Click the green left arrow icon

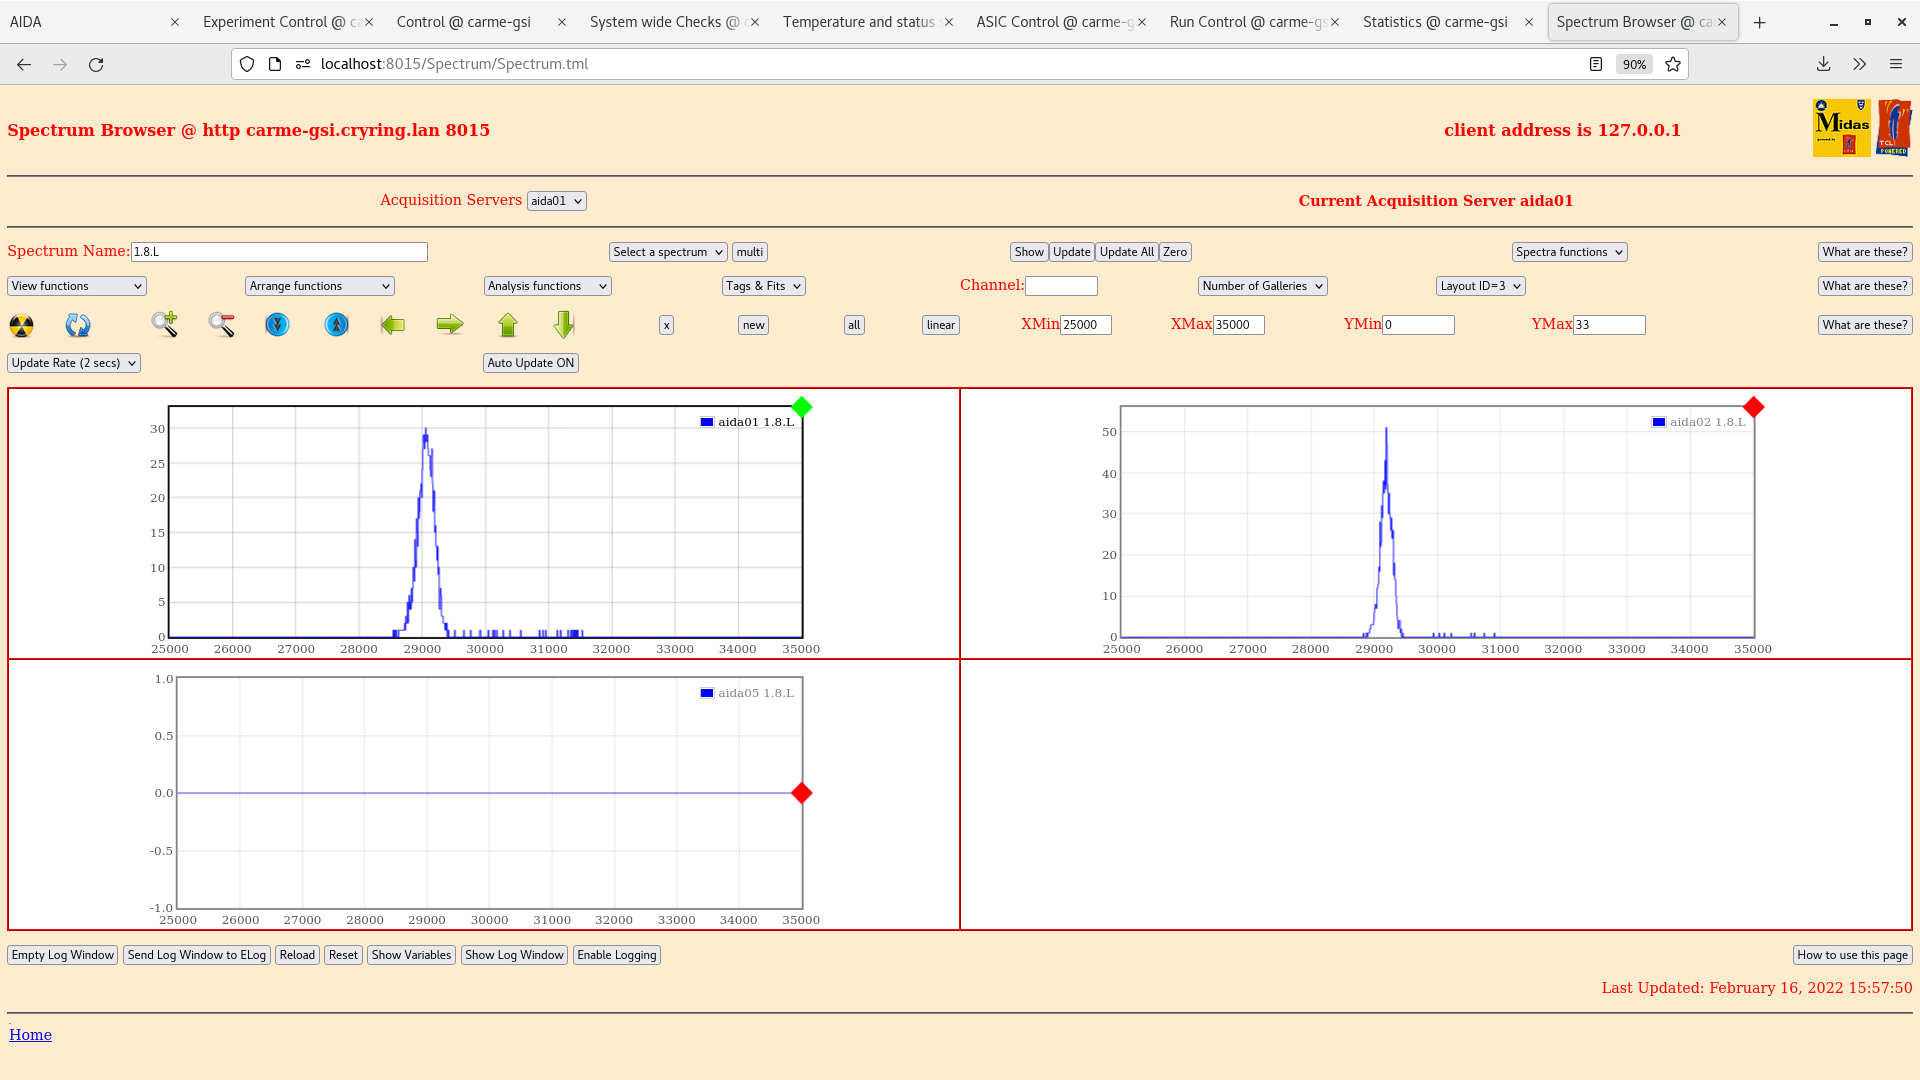(x=393, y=324)
